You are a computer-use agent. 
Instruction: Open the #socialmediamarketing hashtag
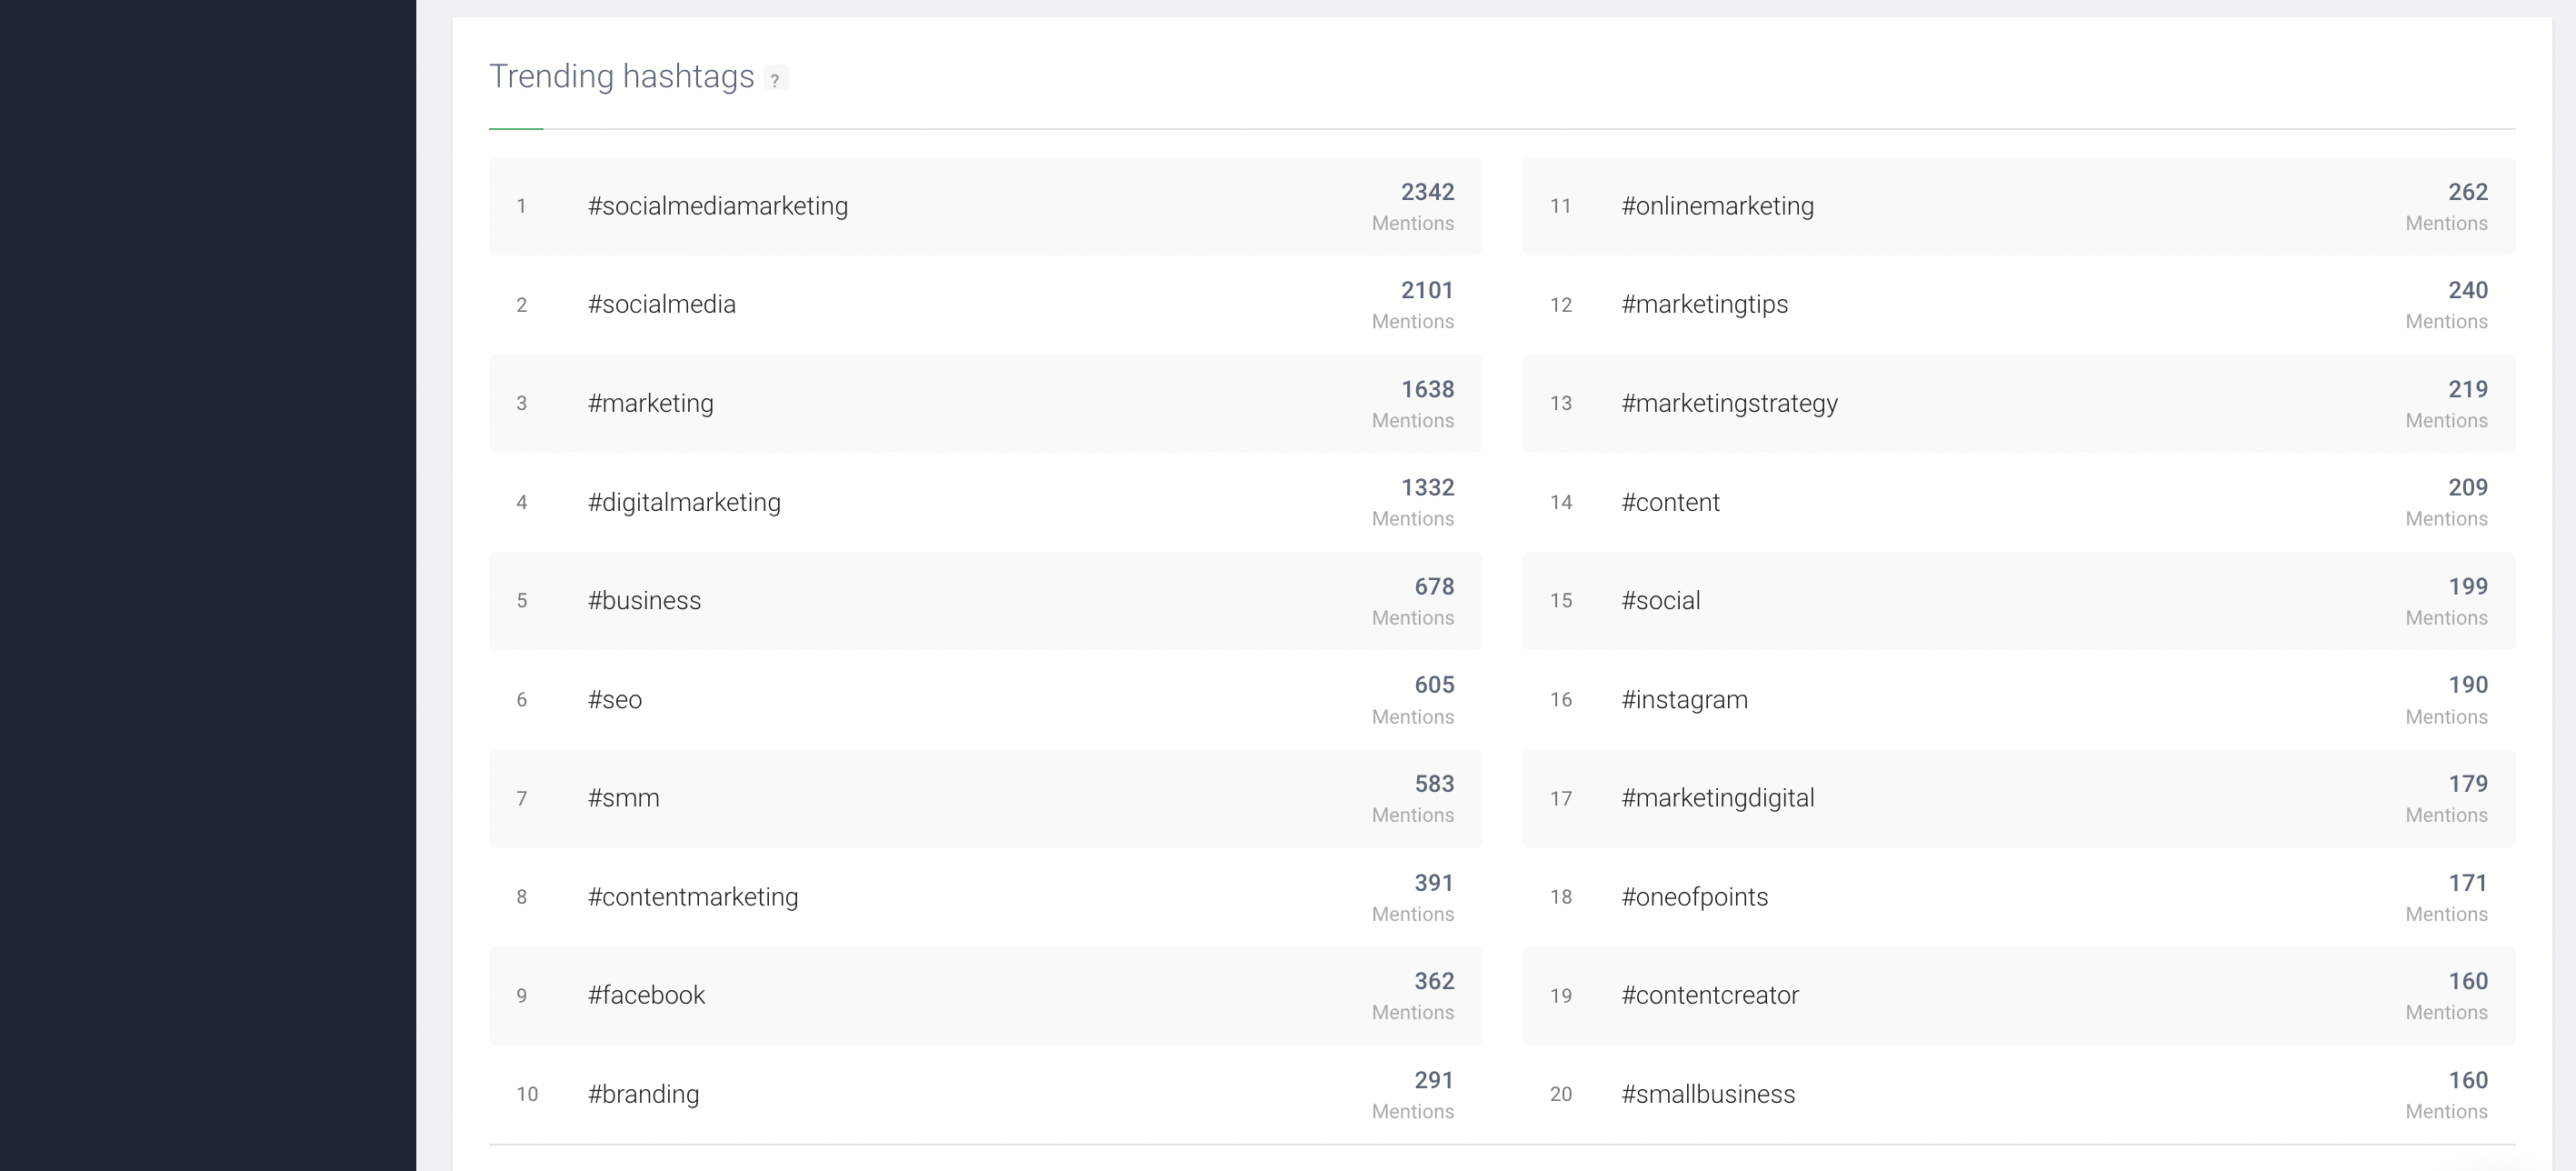click(717, 206)
